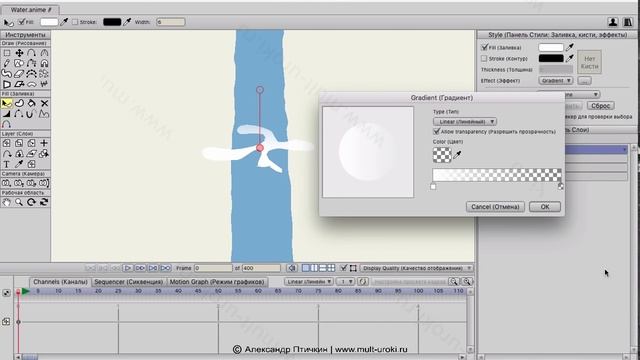Viewport: 640px width, 360px height.
Task: Switch to Channels (Каналы) tab
Action: (60, 282)
